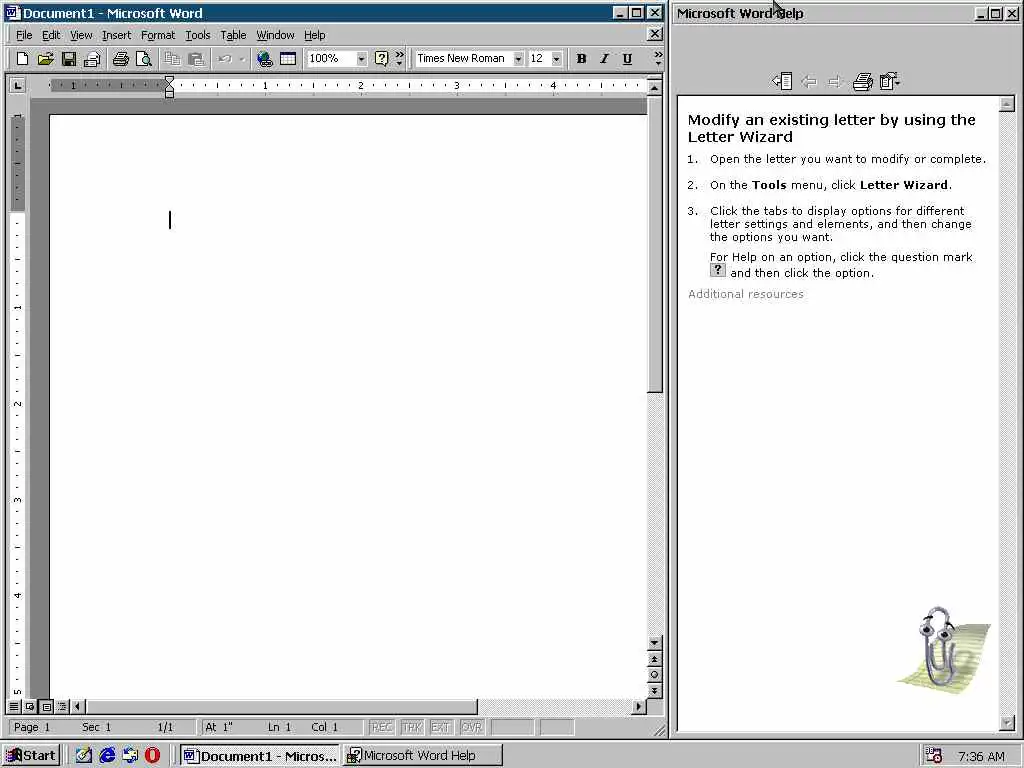This screenshot has height=768, width=1024.
Task: Switch to Print Layout view button
Action: coord(46,706)
